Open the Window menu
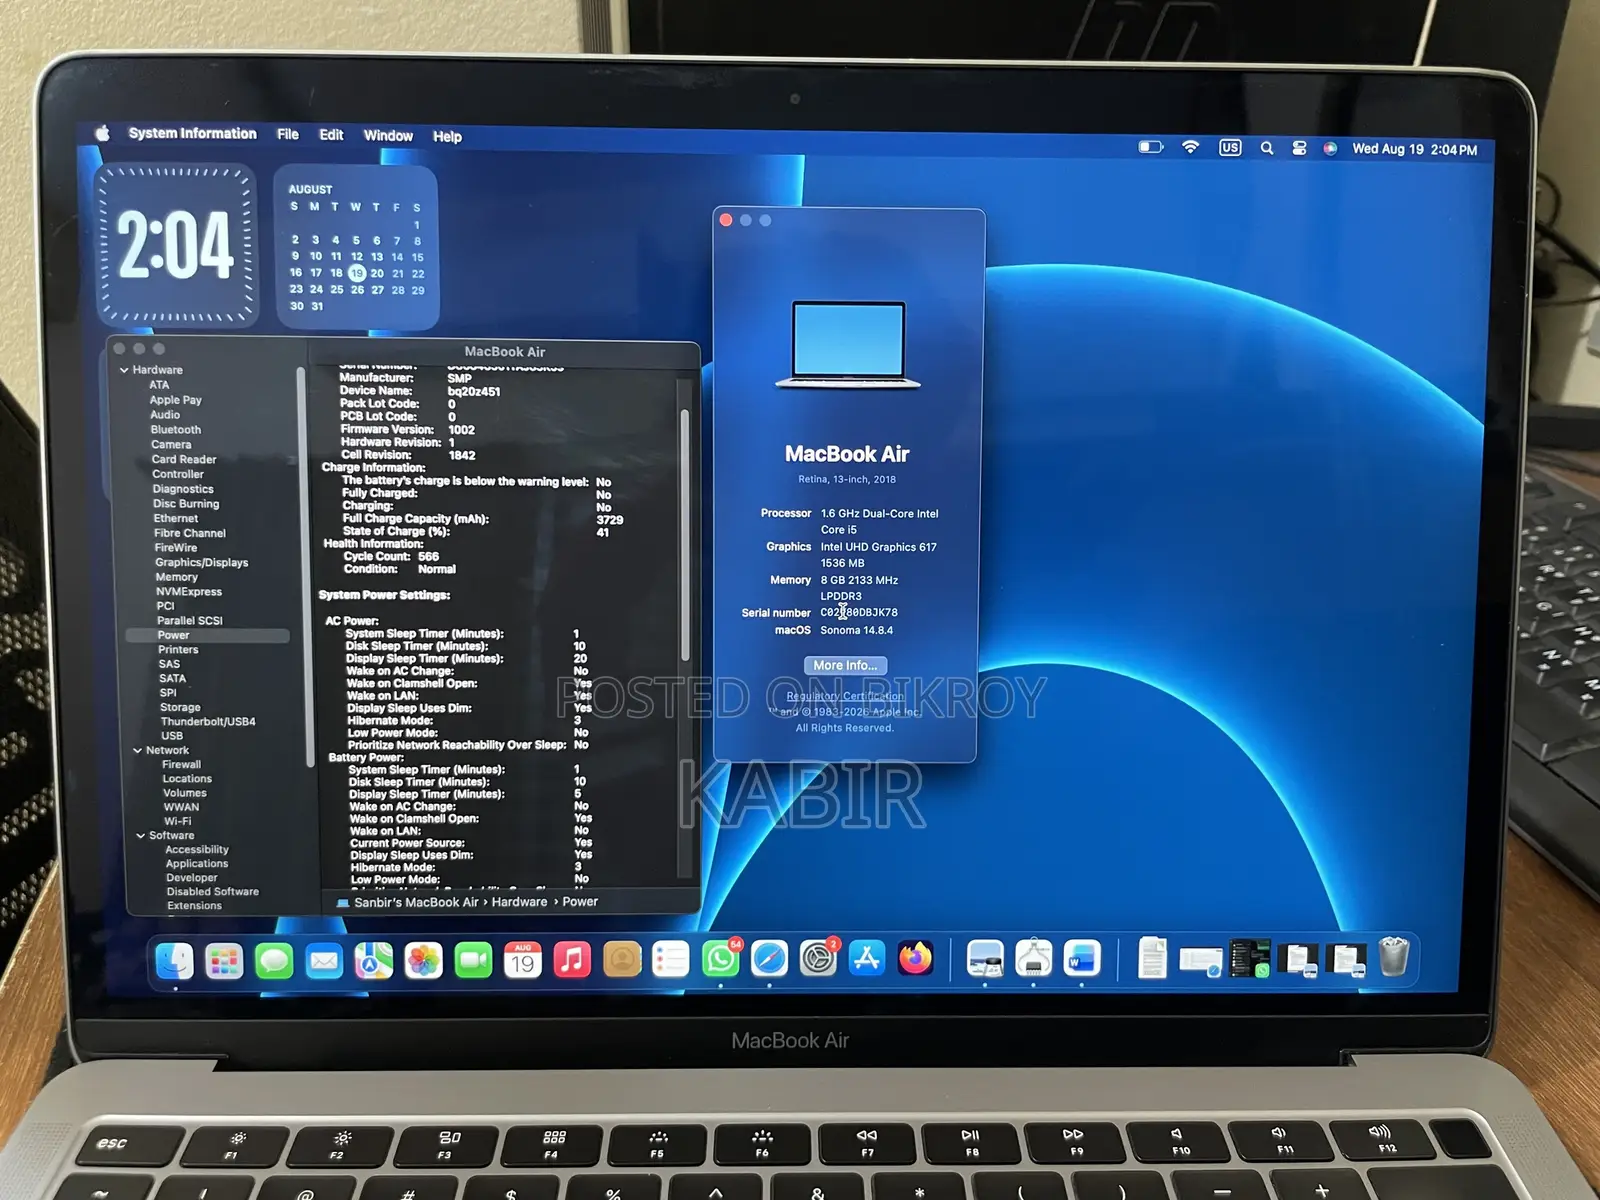The height and width of the screenshot is (1200, 1600). click(388, 136)
